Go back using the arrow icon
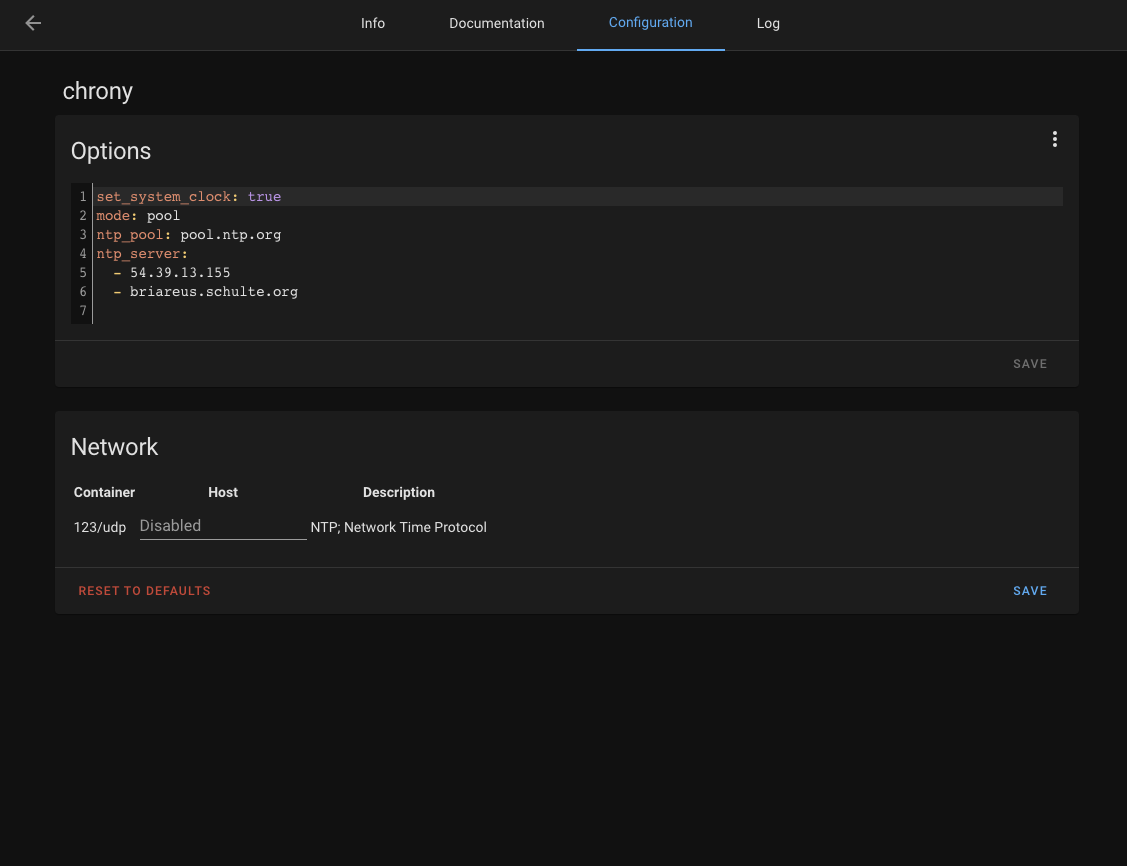This screenshot has height=866, width=1127. click(33, 23)
